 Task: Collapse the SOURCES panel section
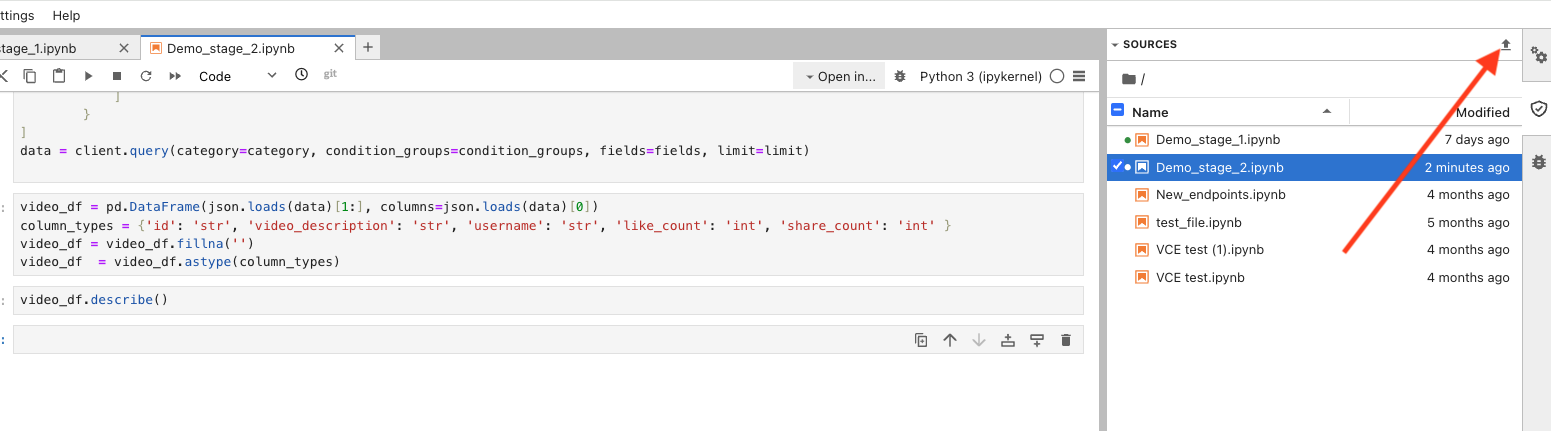click(1115, 45)
